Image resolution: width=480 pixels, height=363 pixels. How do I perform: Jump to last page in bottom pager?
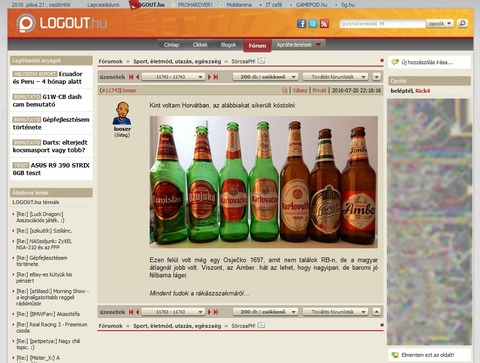click(x=216, y=312)
